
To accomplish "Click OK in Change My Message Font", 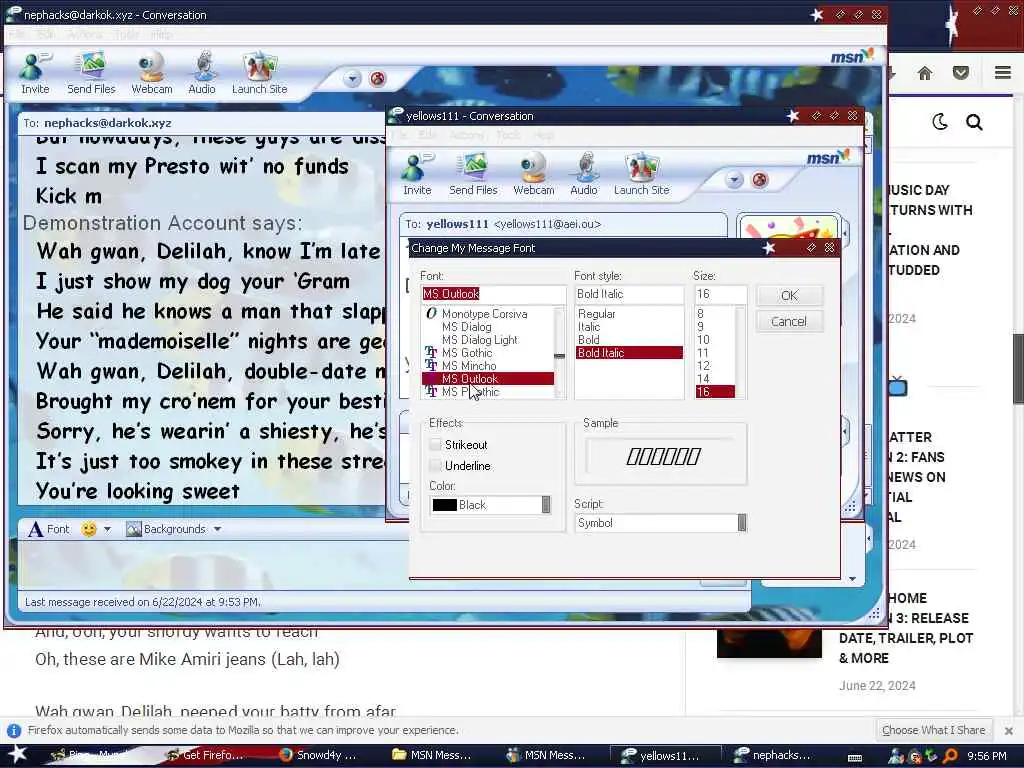I will [789, 295].
